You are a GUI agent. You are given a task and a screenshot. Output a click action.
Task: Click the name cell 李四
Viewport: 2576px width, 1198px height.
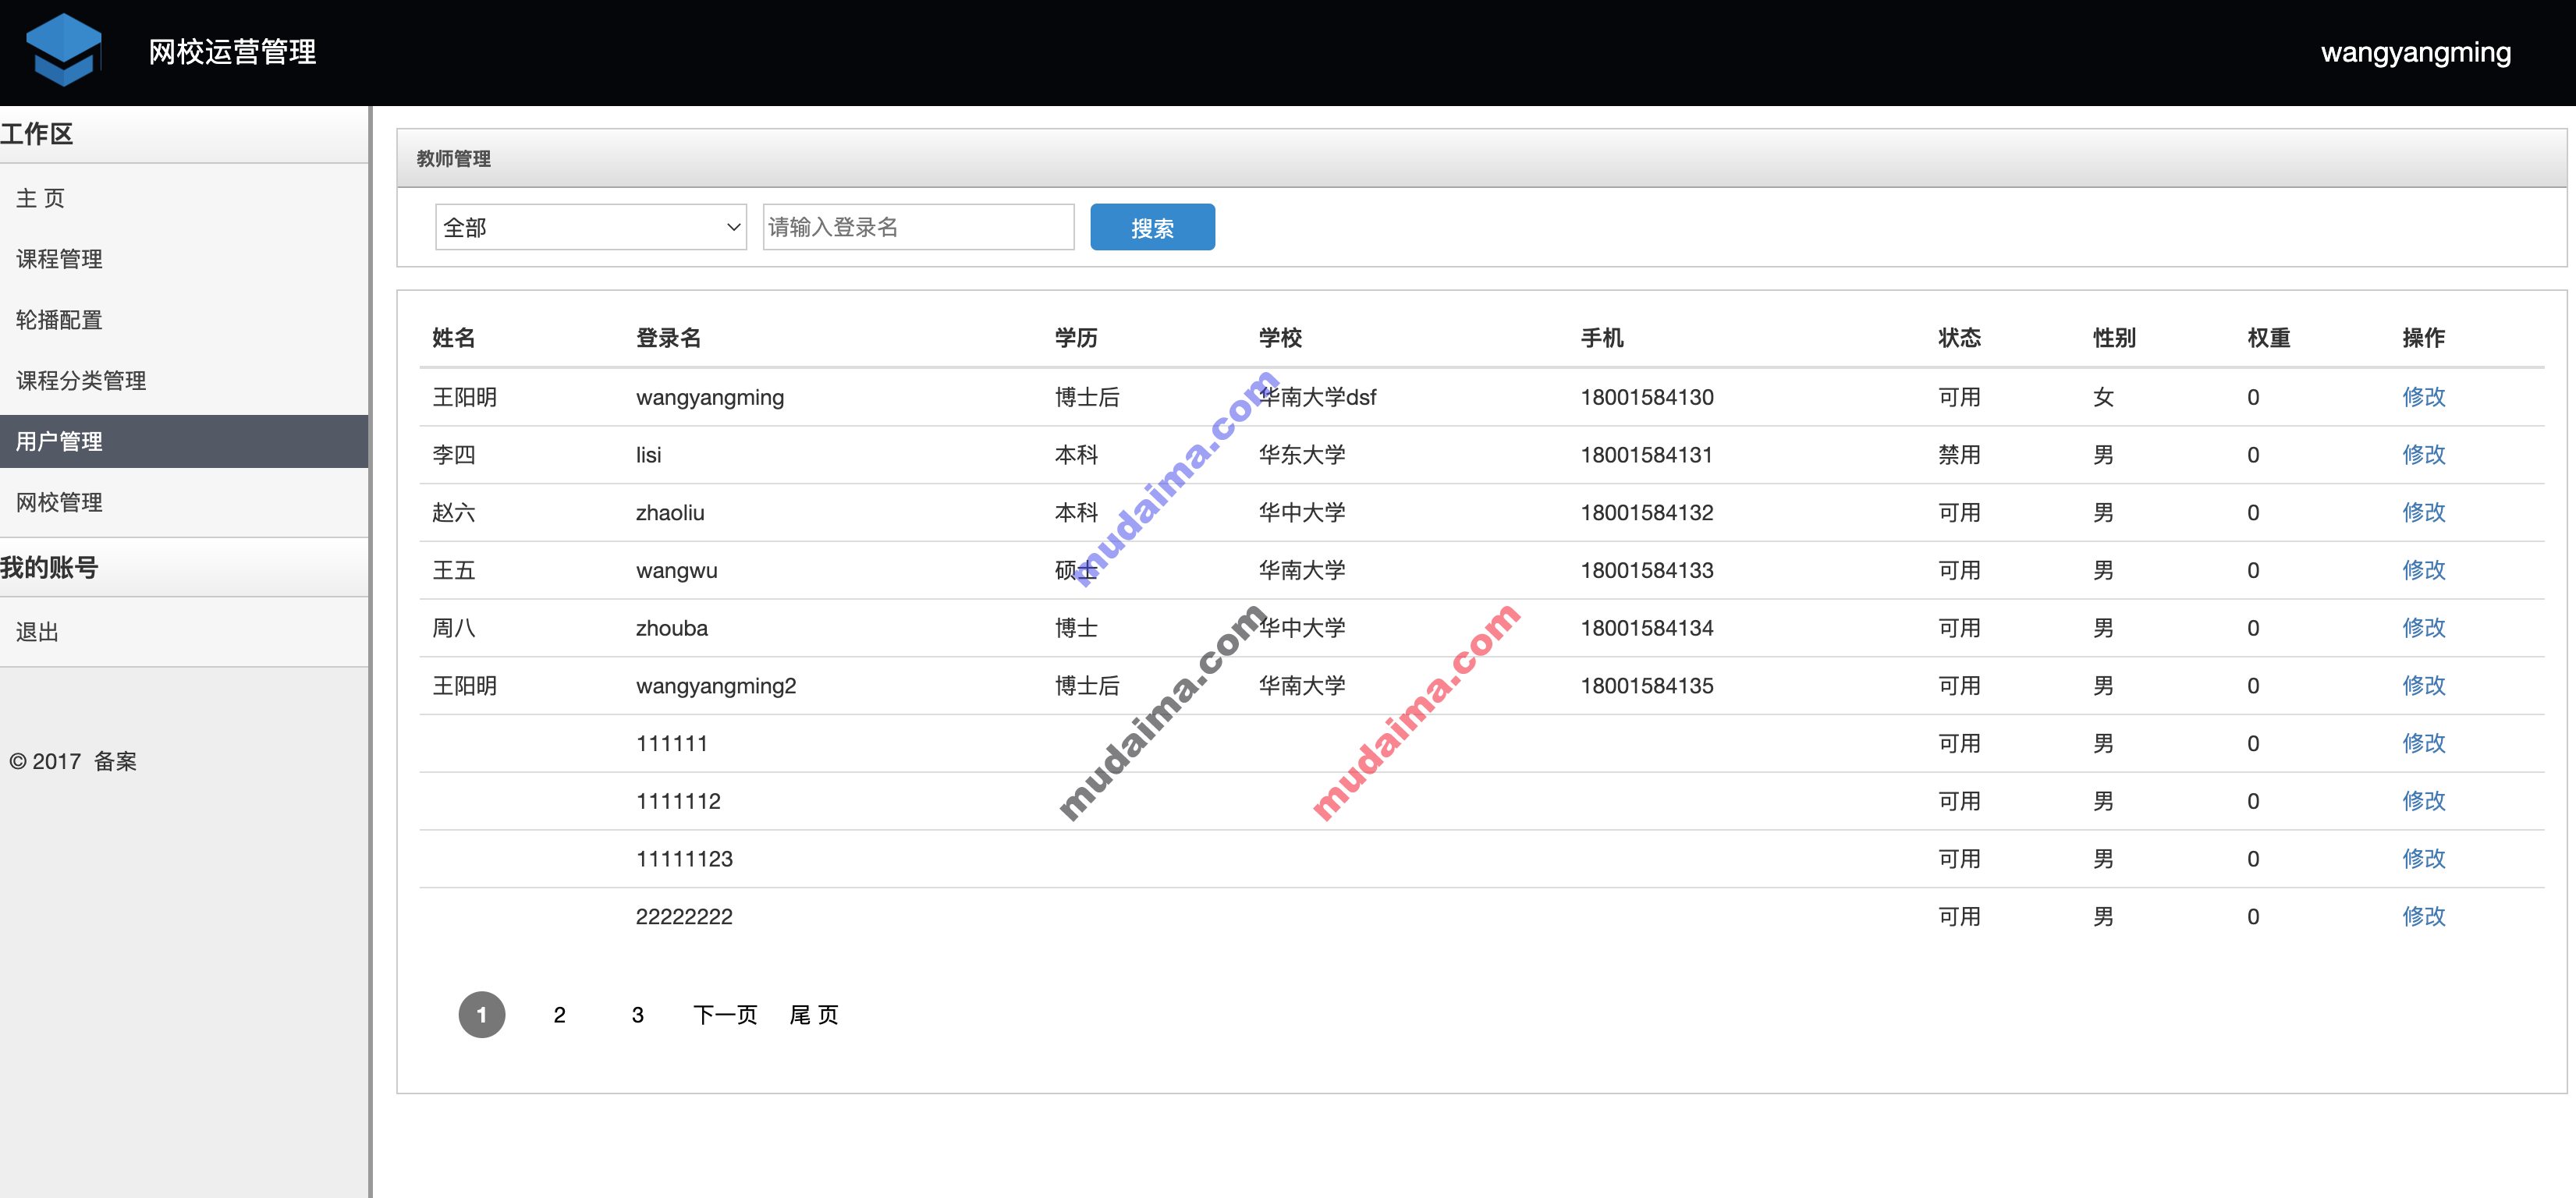pos(453,455)
